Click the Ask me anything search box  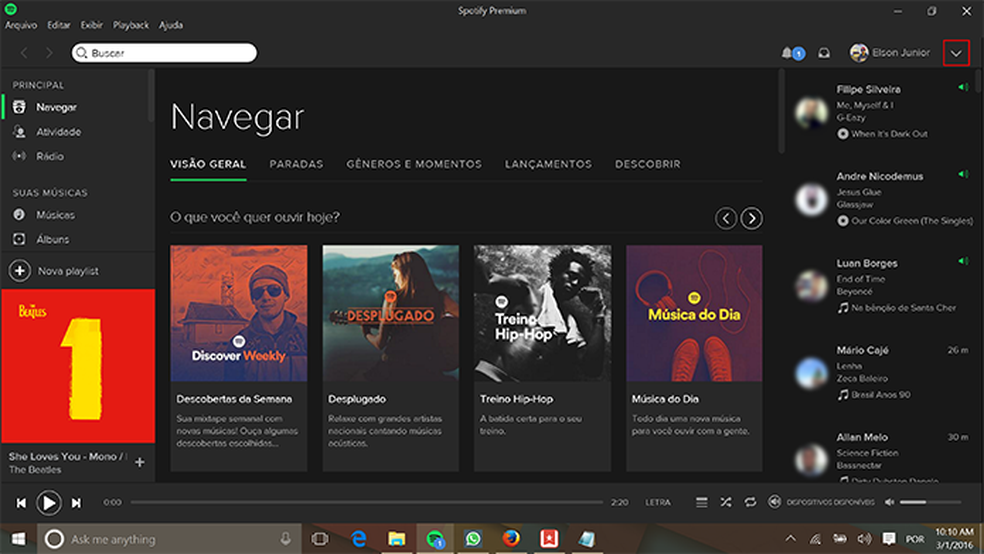coord(169,539)
